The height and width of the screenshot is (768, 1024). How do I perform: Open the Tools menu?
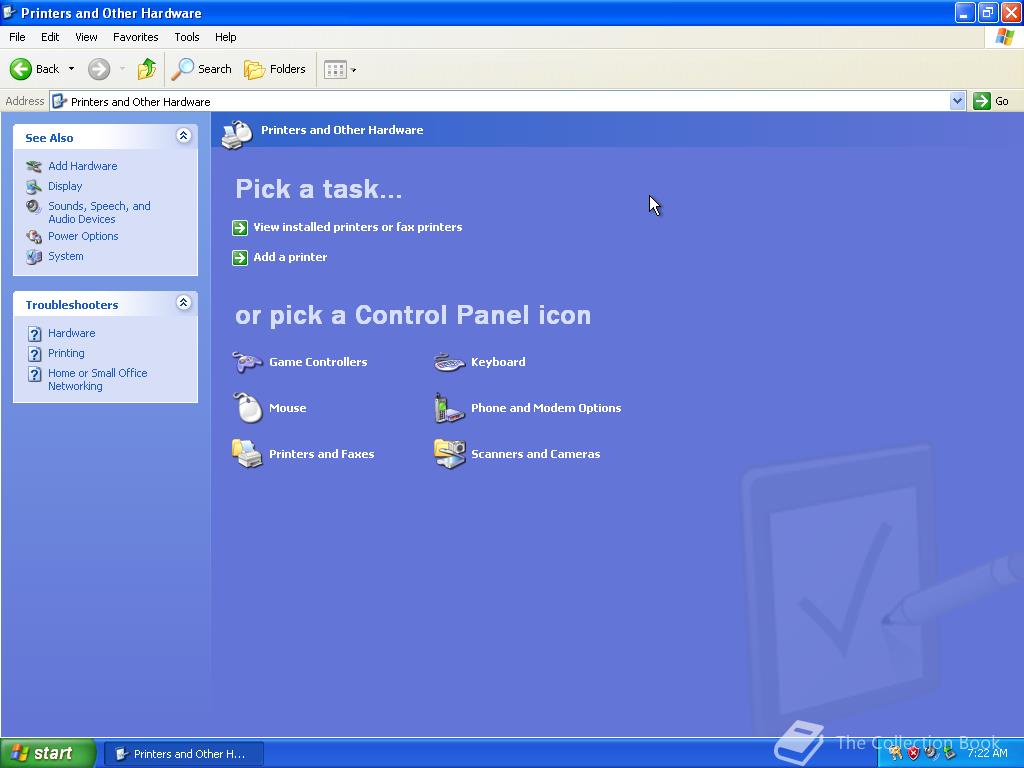coord(186,37)
